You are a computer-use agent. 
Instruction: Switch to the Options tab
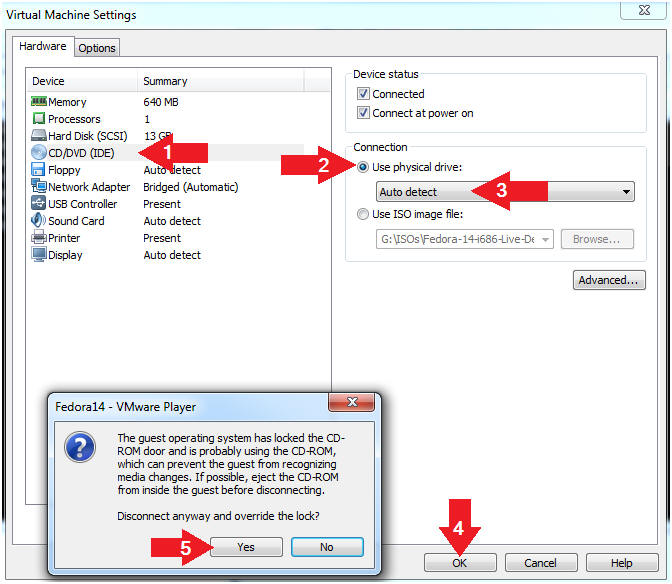point(97,48)
